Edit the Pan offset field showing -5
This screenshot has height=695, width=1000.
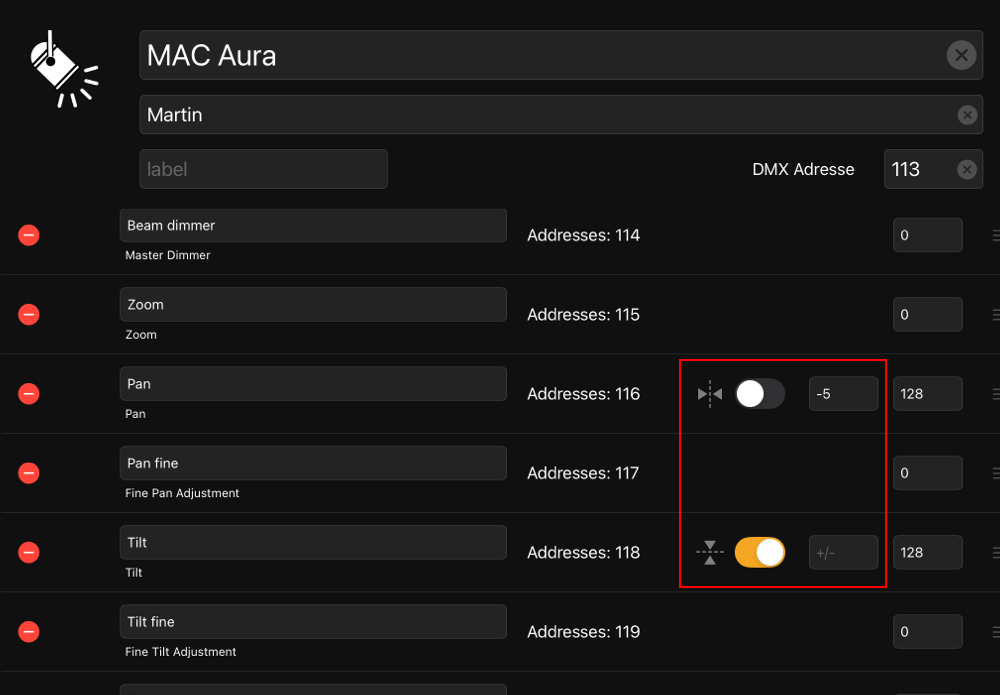pyautogui.click(x=843, y=394)
